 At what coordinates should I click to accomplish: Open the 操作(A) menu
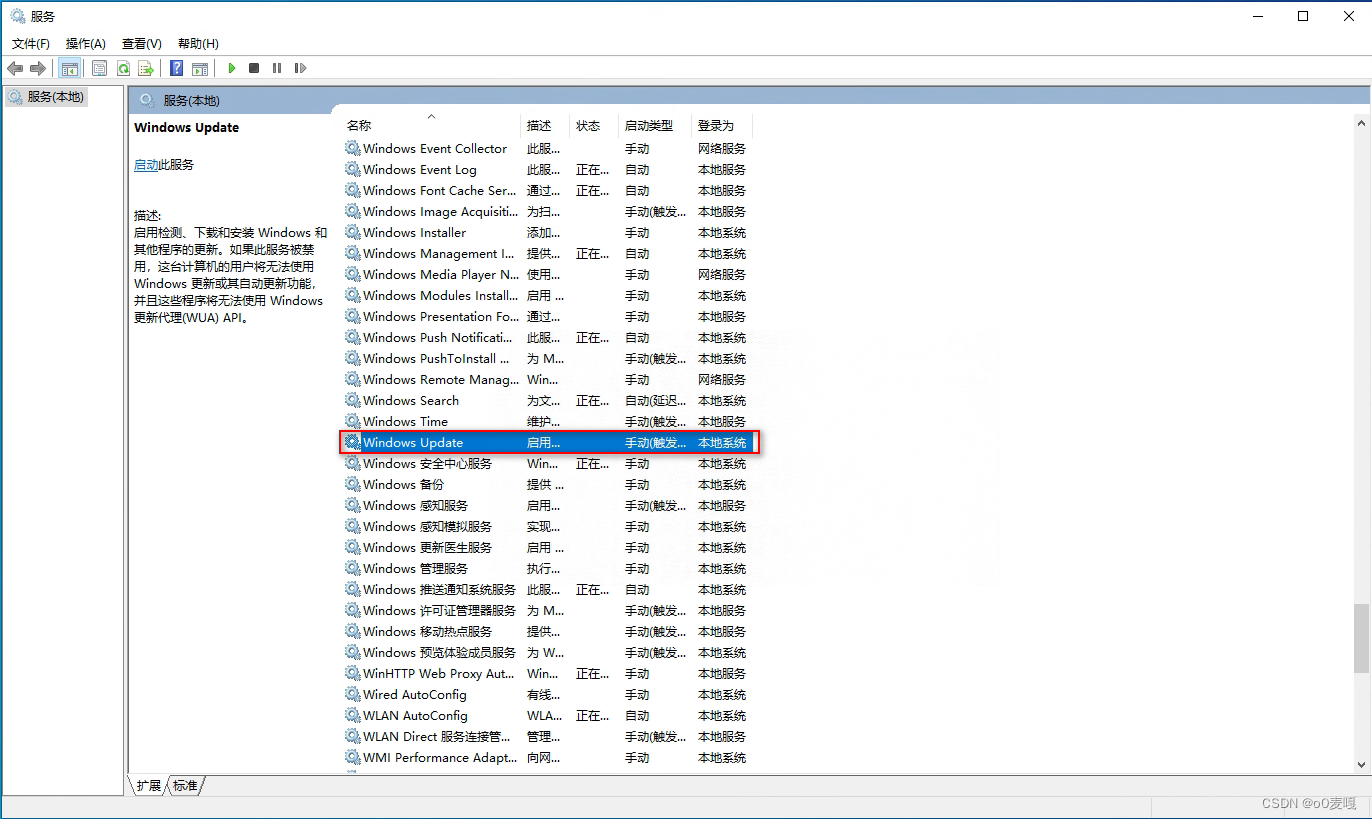click(x=86, y=44)
